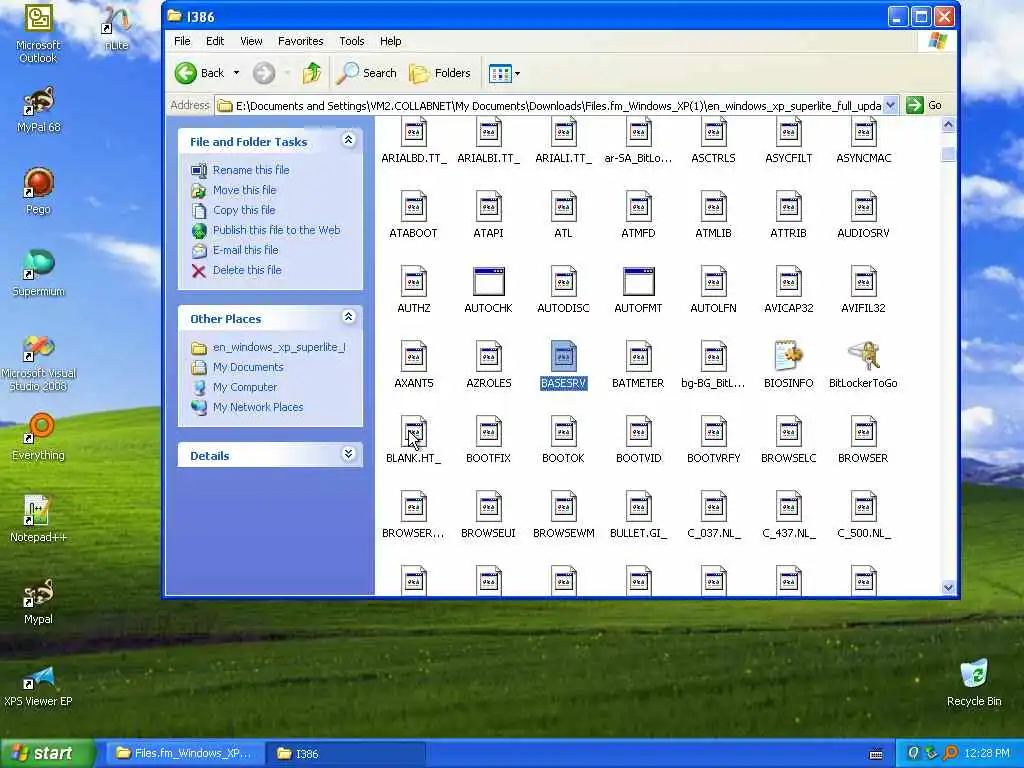Select the BASESRV file
1024x768 pixels.
(x=564, y=364)
